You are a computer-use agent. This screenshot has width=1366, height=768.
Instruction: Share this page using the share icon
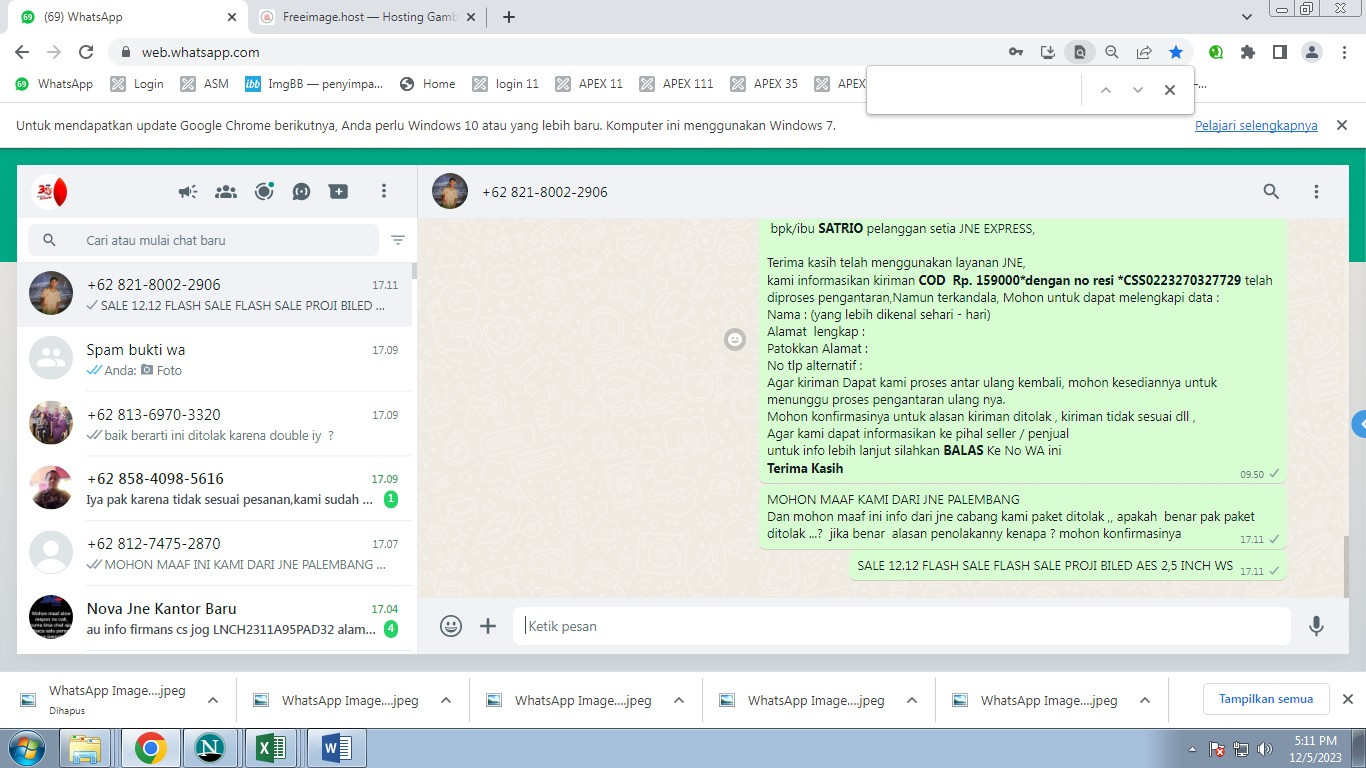pyautogui.click(x=1144, y=52)
